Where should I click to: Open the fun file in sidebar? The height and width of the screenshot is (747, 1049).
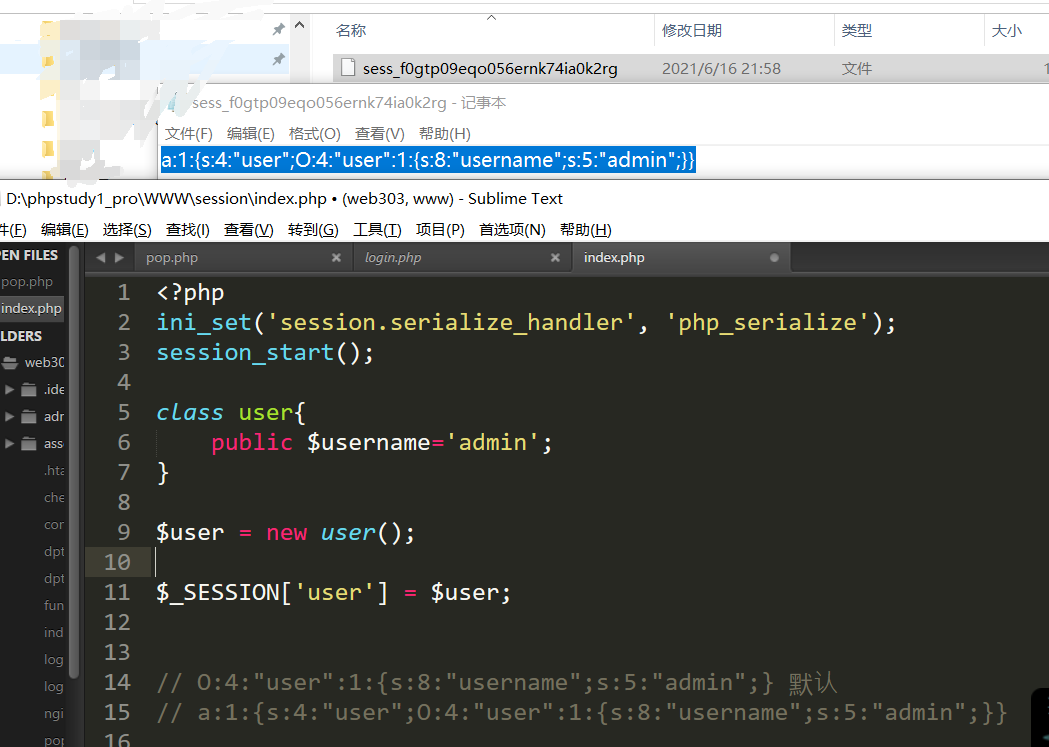click(x=54, y=605)
